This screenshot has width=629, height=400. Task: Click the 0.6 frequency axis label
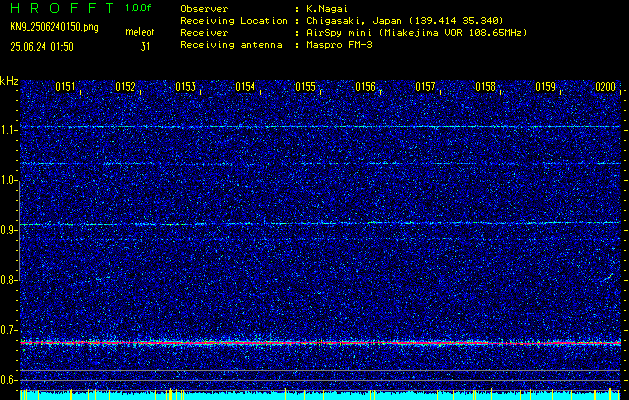tap(8, 380)
